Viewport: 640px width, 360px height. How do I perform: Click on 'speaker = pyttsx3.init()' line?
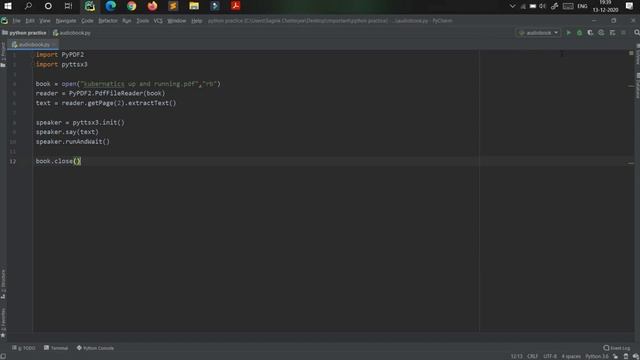click(80, 122)
